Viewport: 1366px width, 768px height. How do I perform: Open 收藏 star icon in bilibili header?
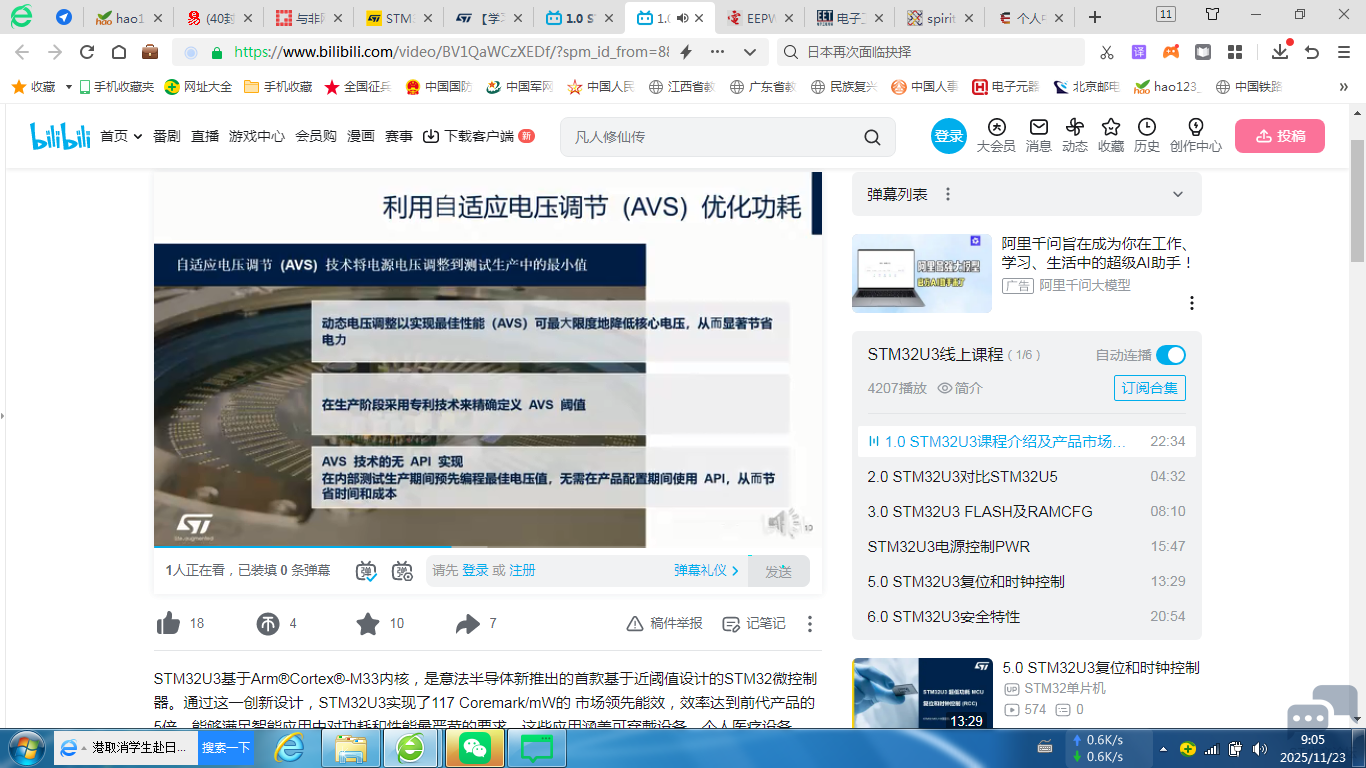pyautogui.click(x=1111, y=135)
